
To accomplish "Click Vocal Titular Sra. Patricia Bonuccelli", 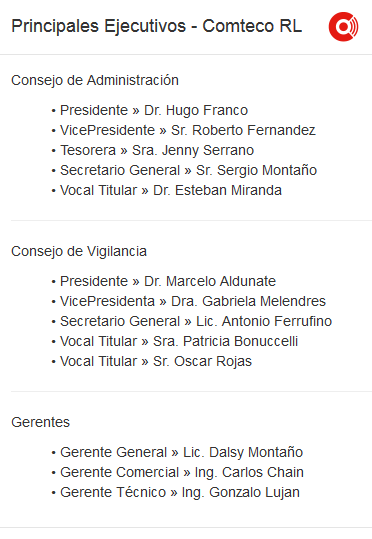I will coord(179,341).
